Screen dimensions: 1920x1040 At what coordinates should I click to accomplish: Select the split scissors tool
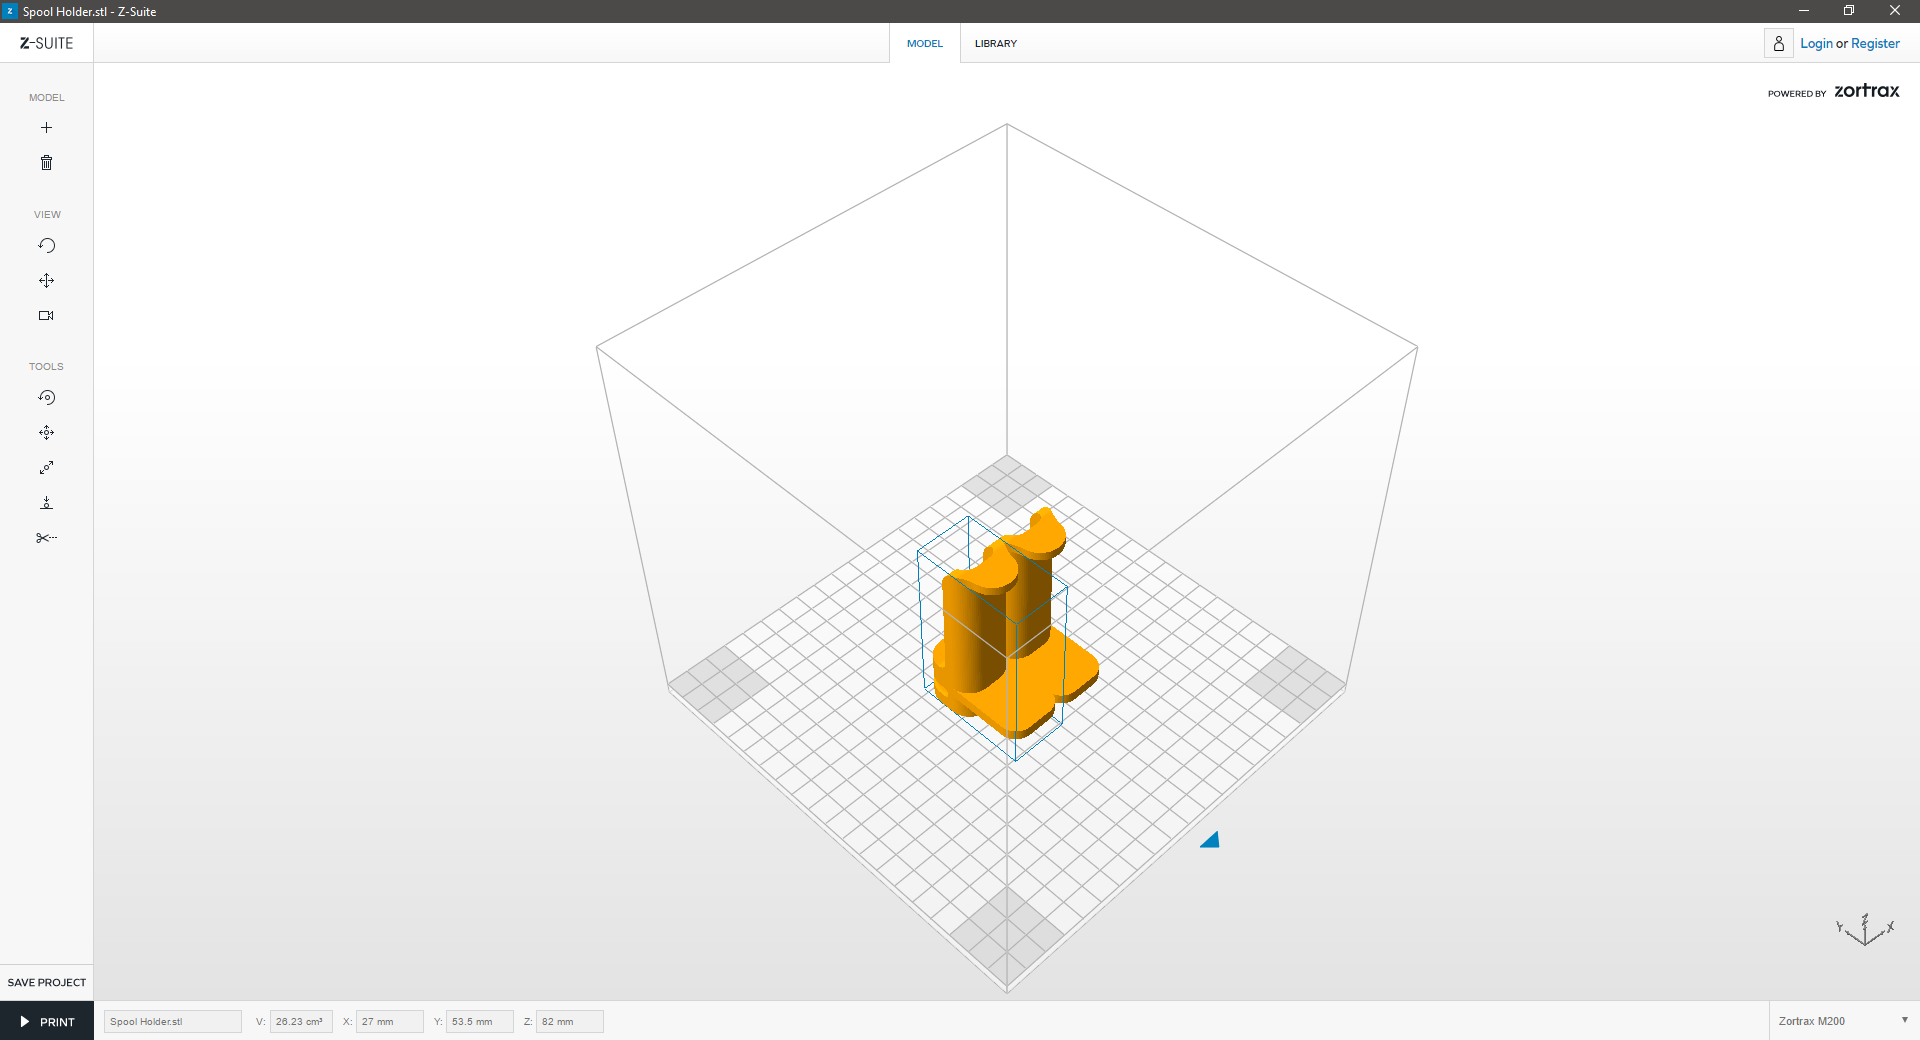click(x=46, y=538)
